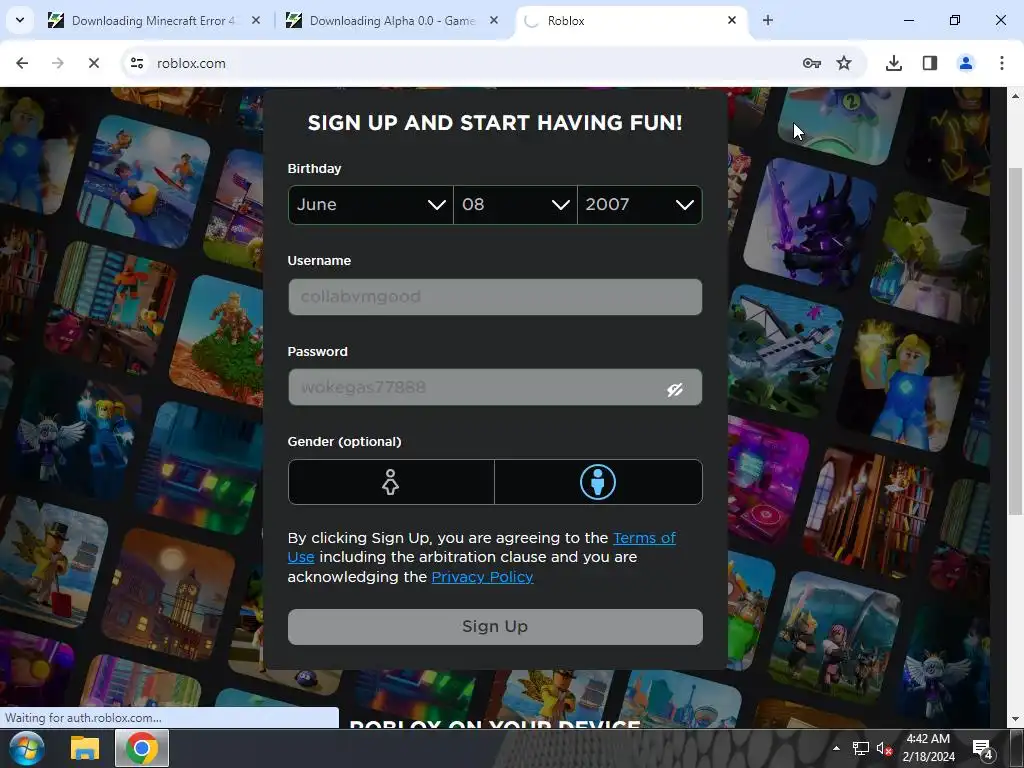Expand the birthday day dropdown
1024x768 pixels.
(x=515, y=205)
